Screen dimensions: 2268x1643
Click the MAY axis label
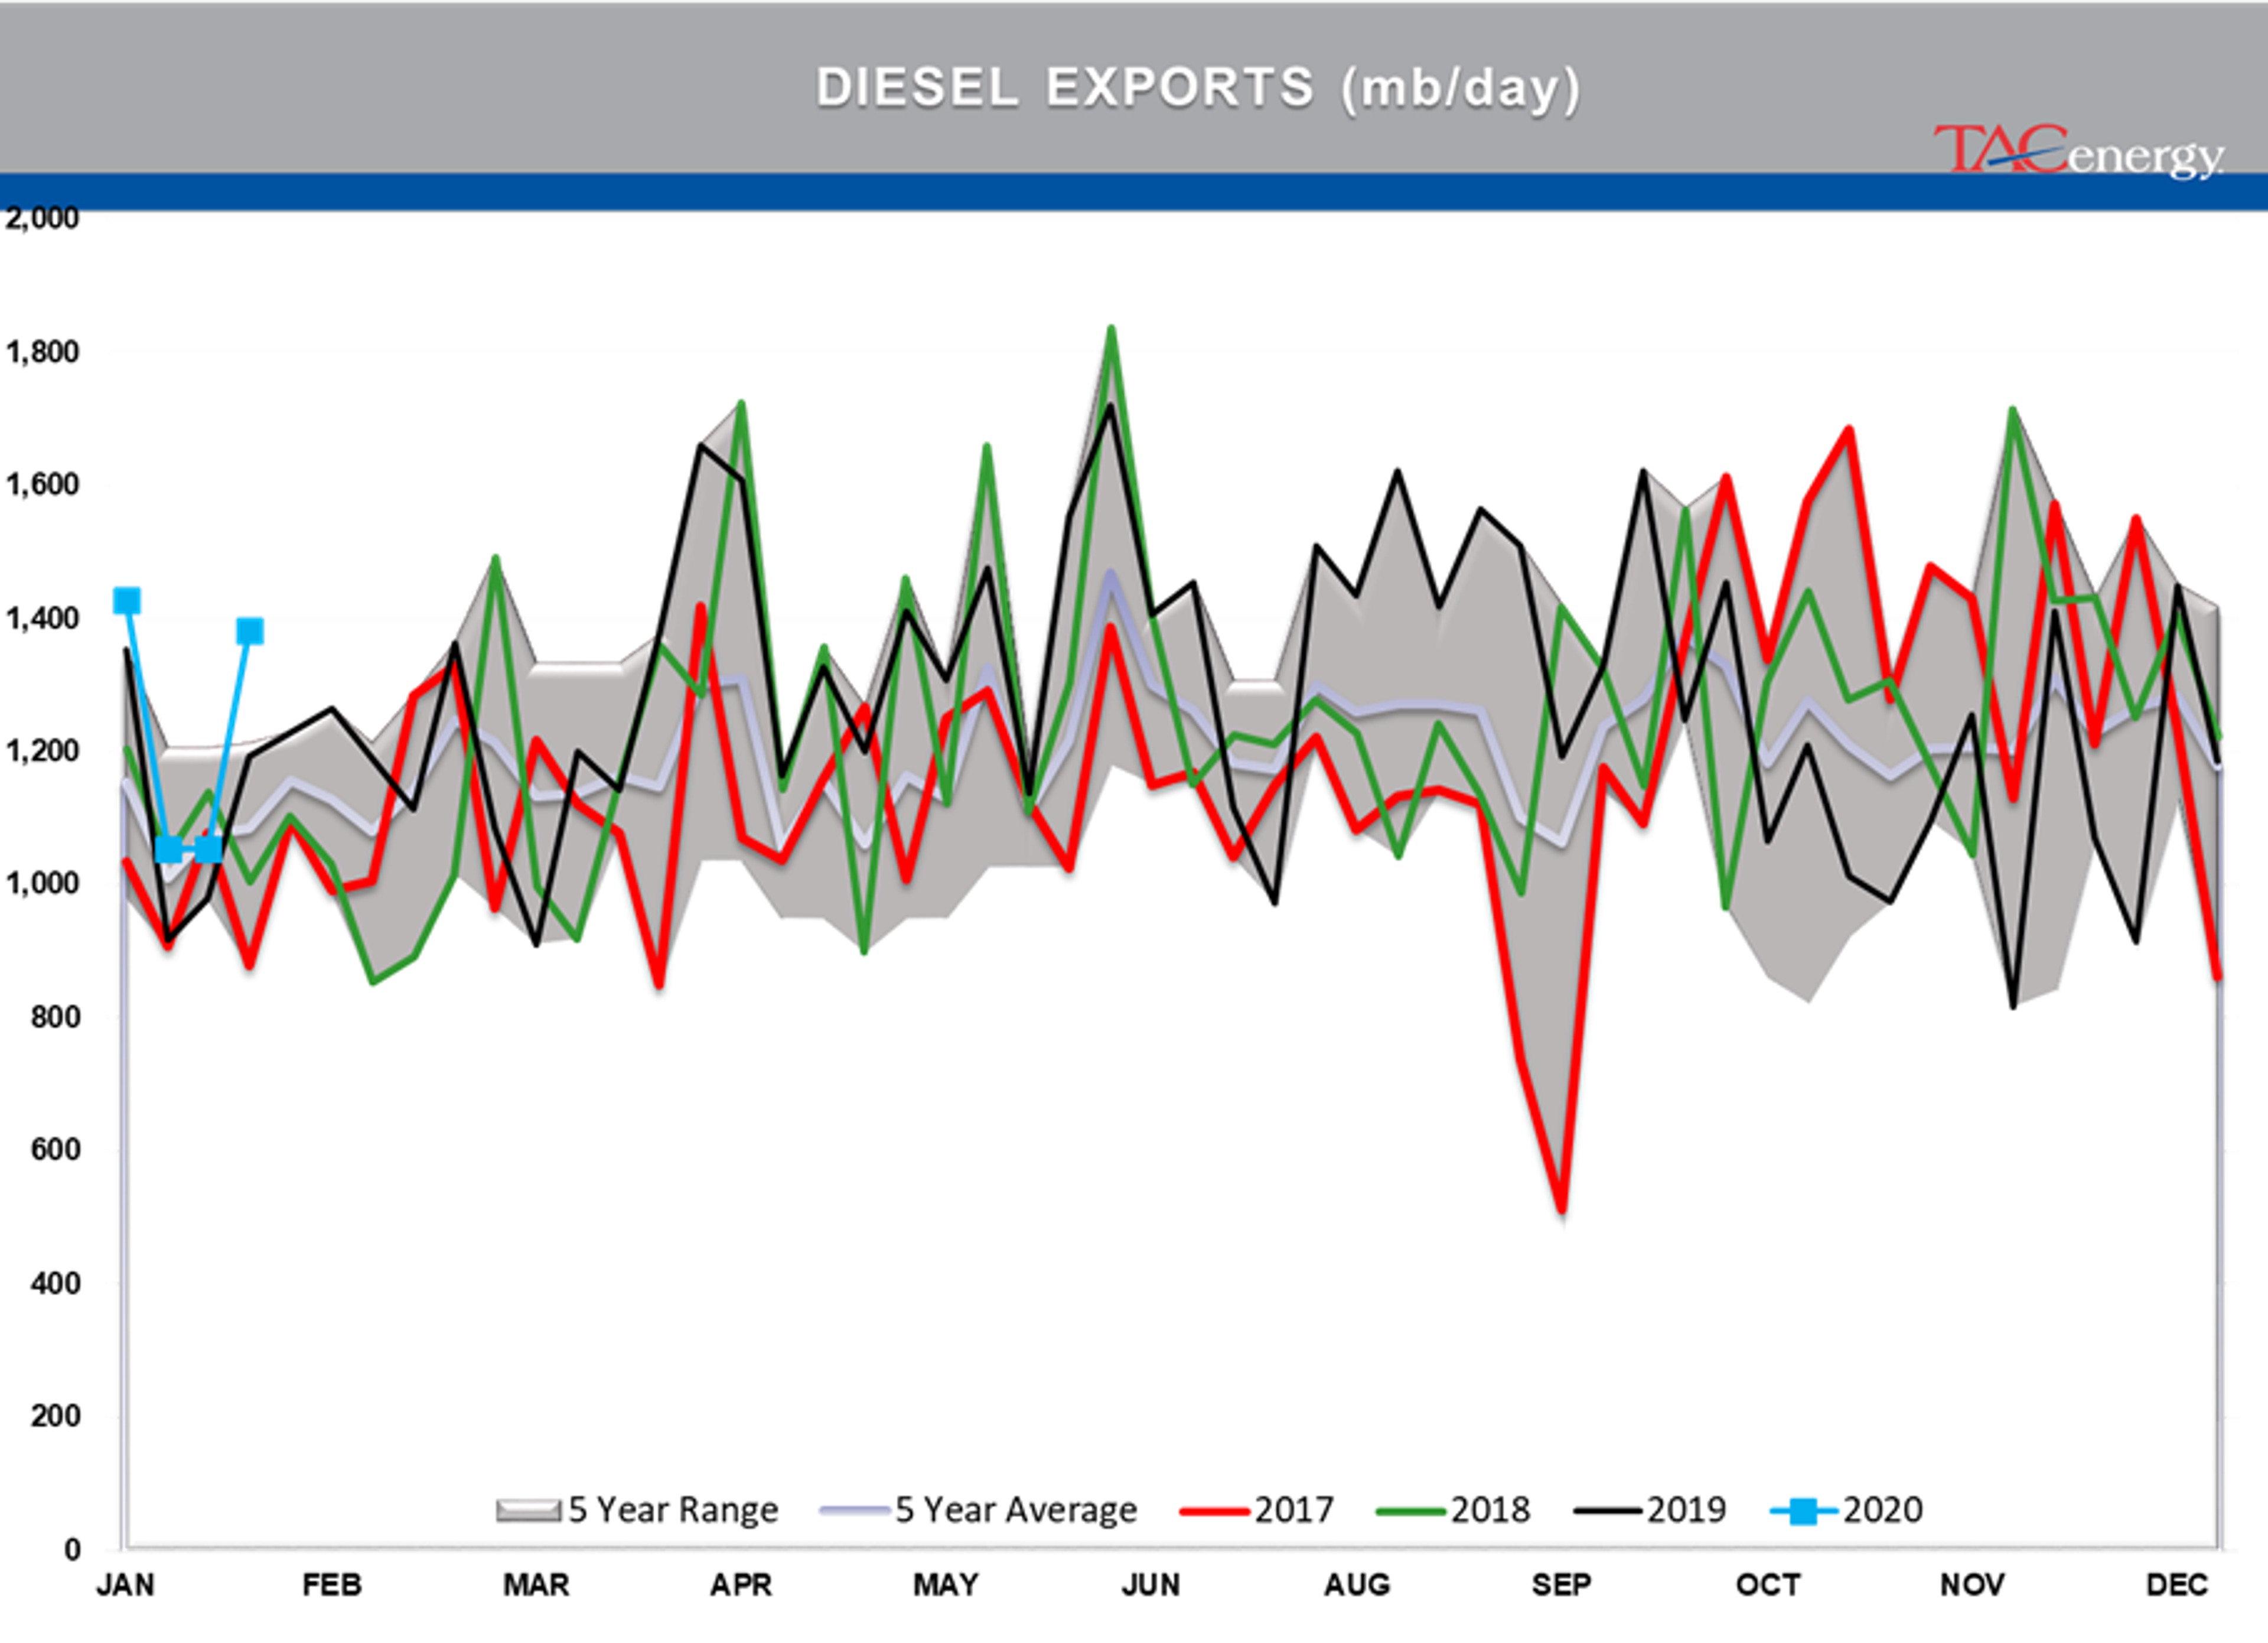coord(946,1585)
